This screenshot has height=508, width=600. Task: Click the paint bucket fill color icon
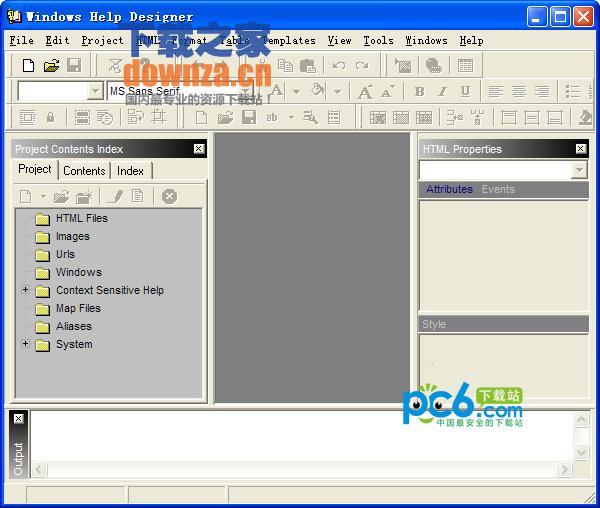(318, 91)
